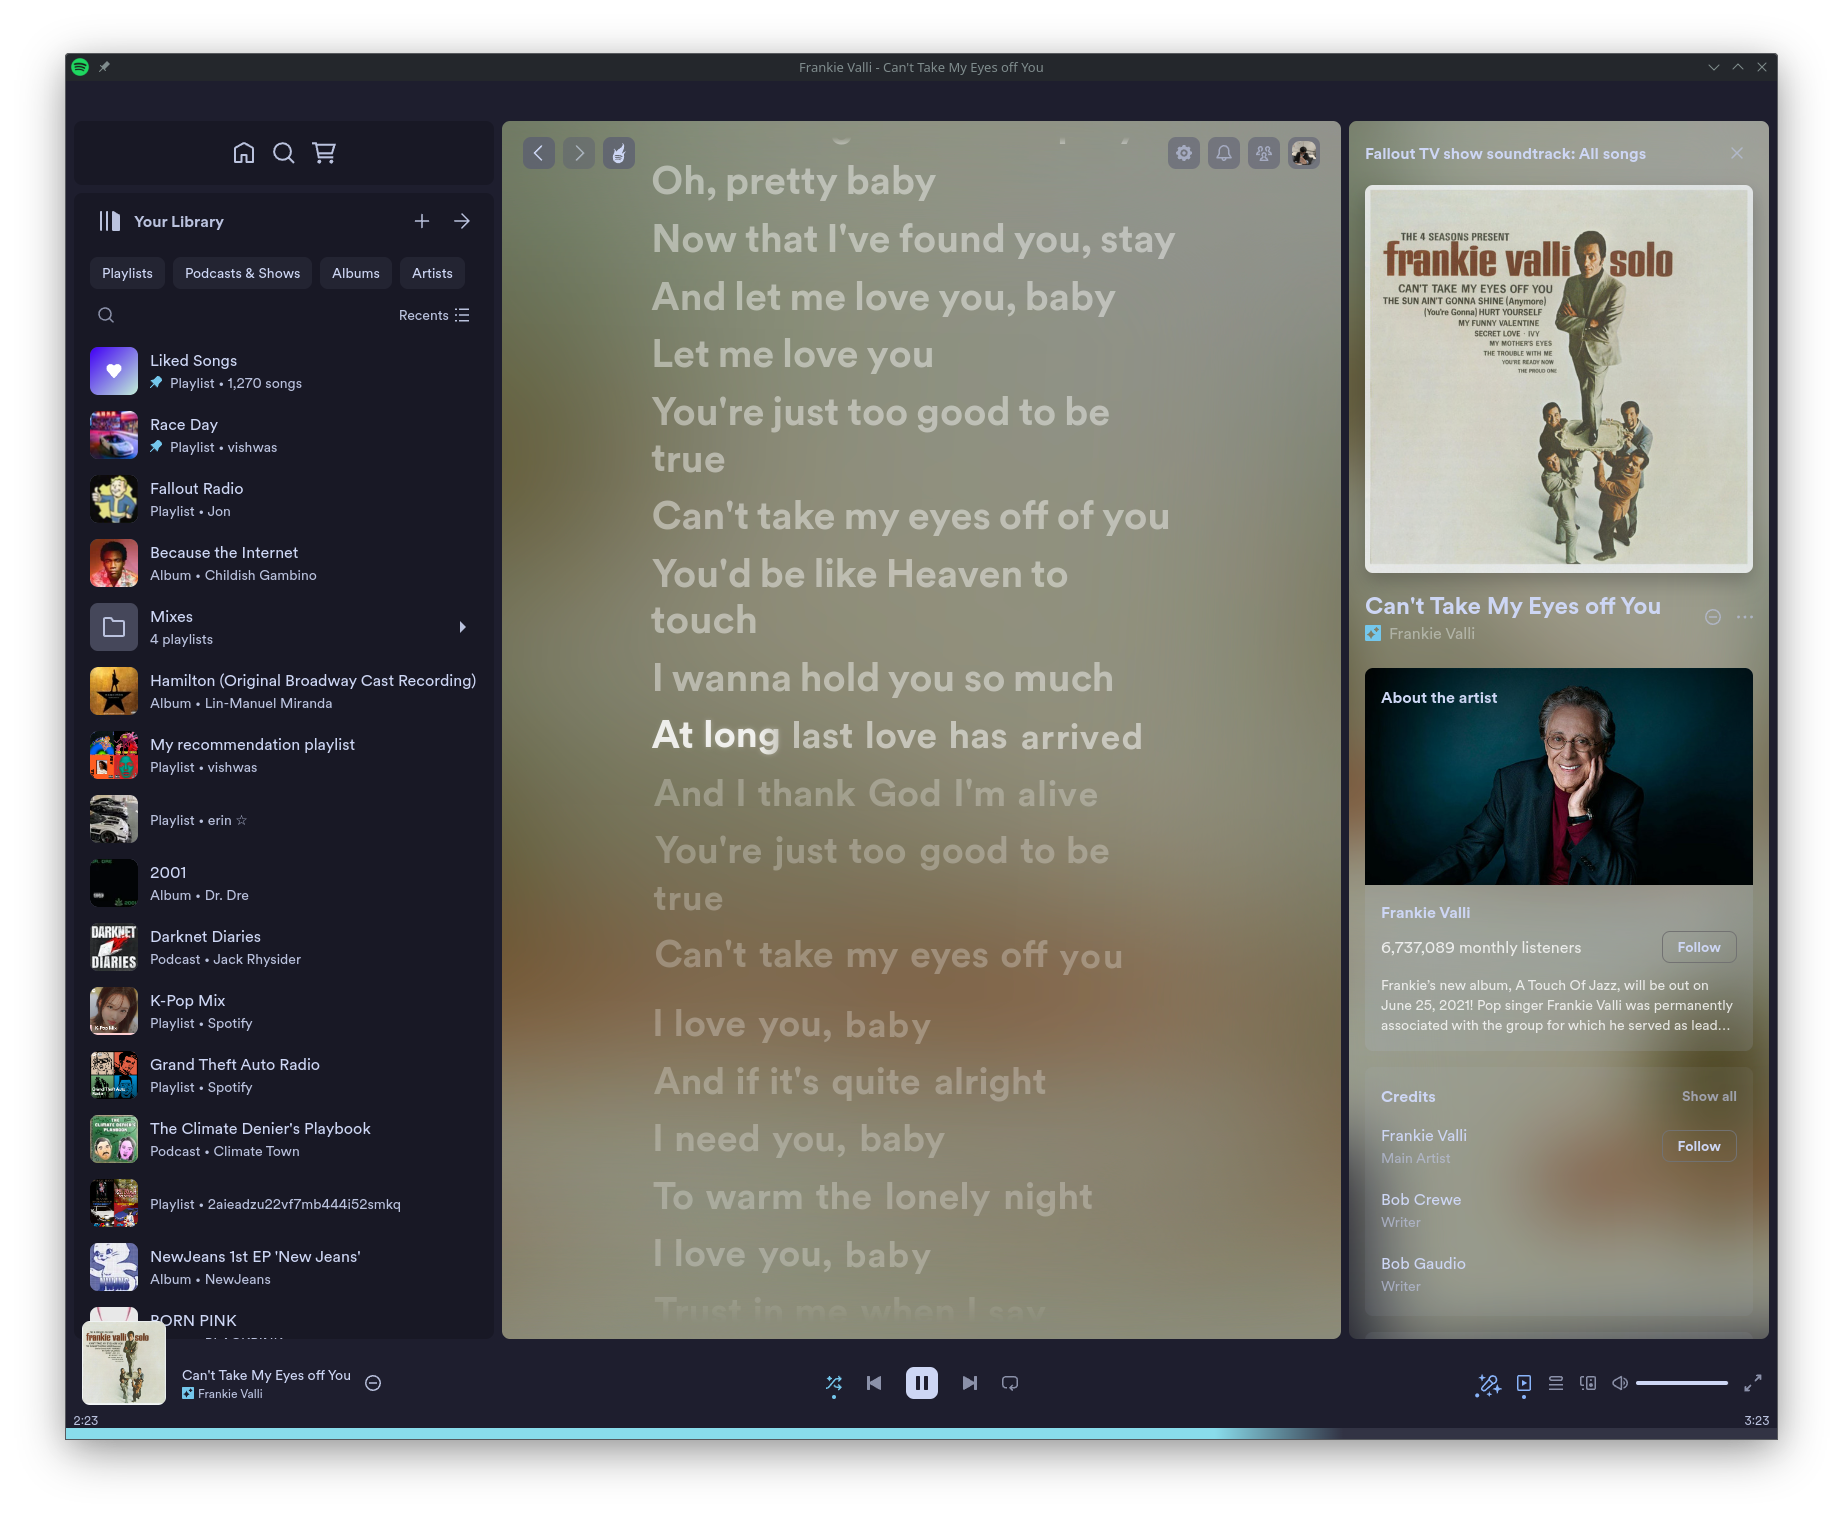Open Fallout Radio playlist

284,500
